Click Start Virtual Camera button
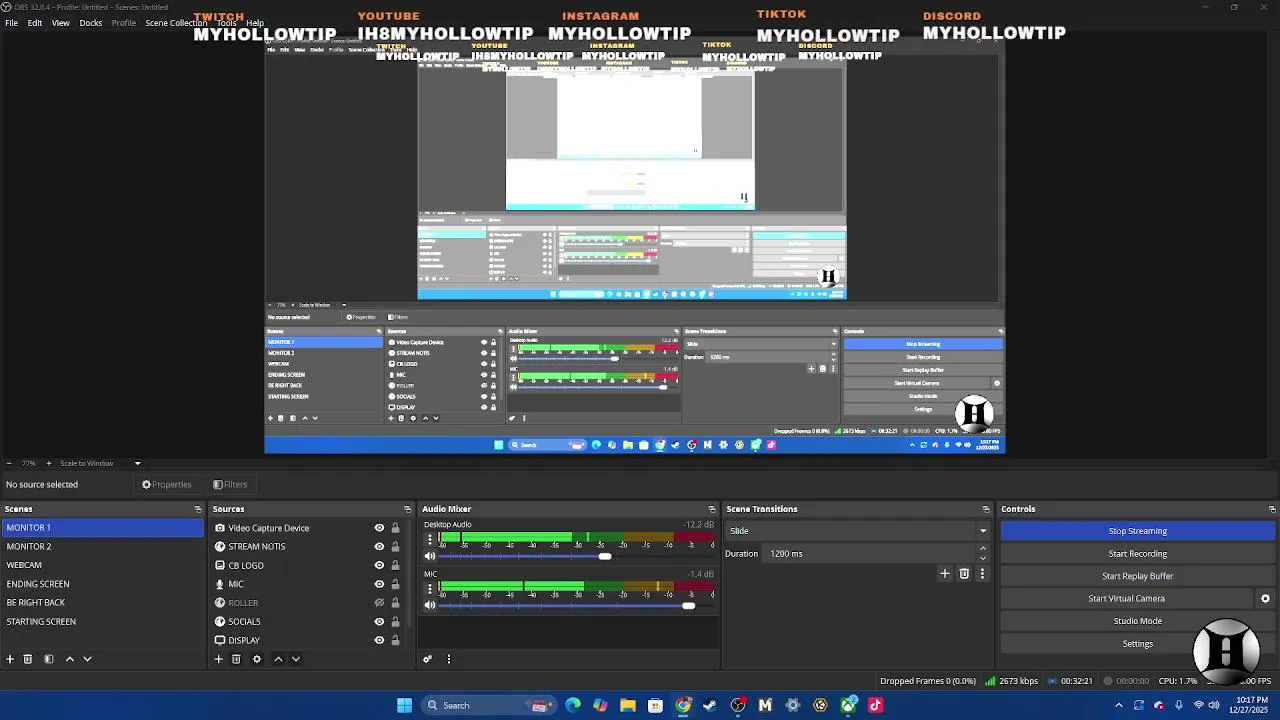1280x720 pixels. (x=1127, y=599)
